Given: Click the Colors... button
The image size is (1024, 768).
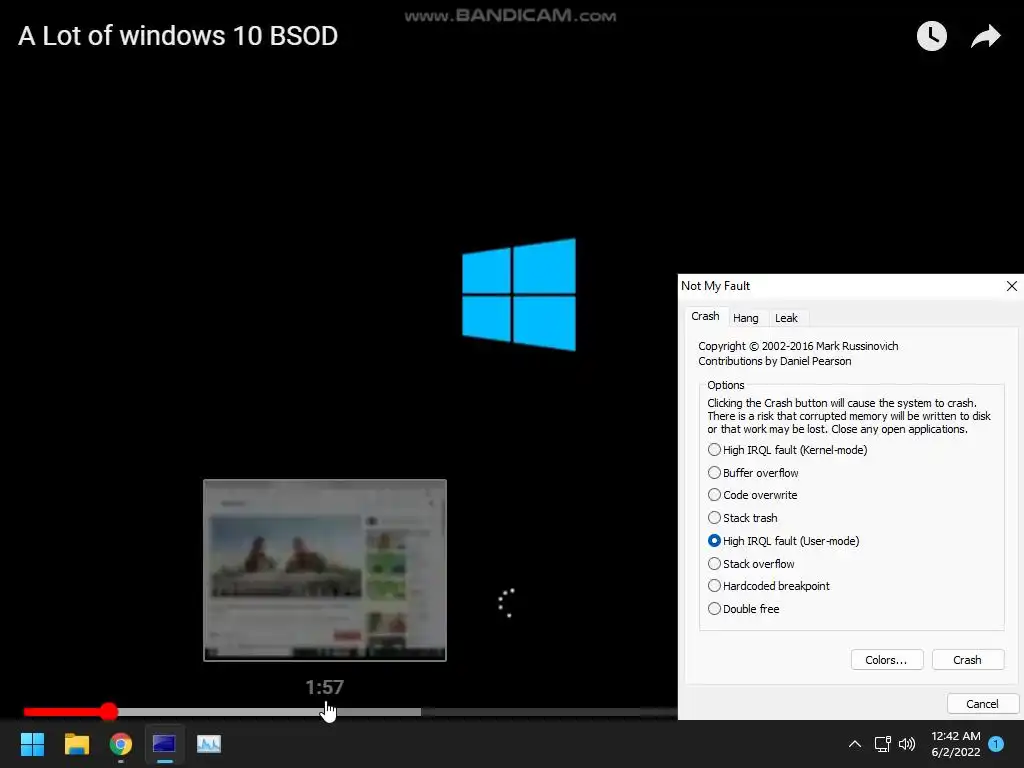Looking at the screenshot, I should [x=887, y=660].
